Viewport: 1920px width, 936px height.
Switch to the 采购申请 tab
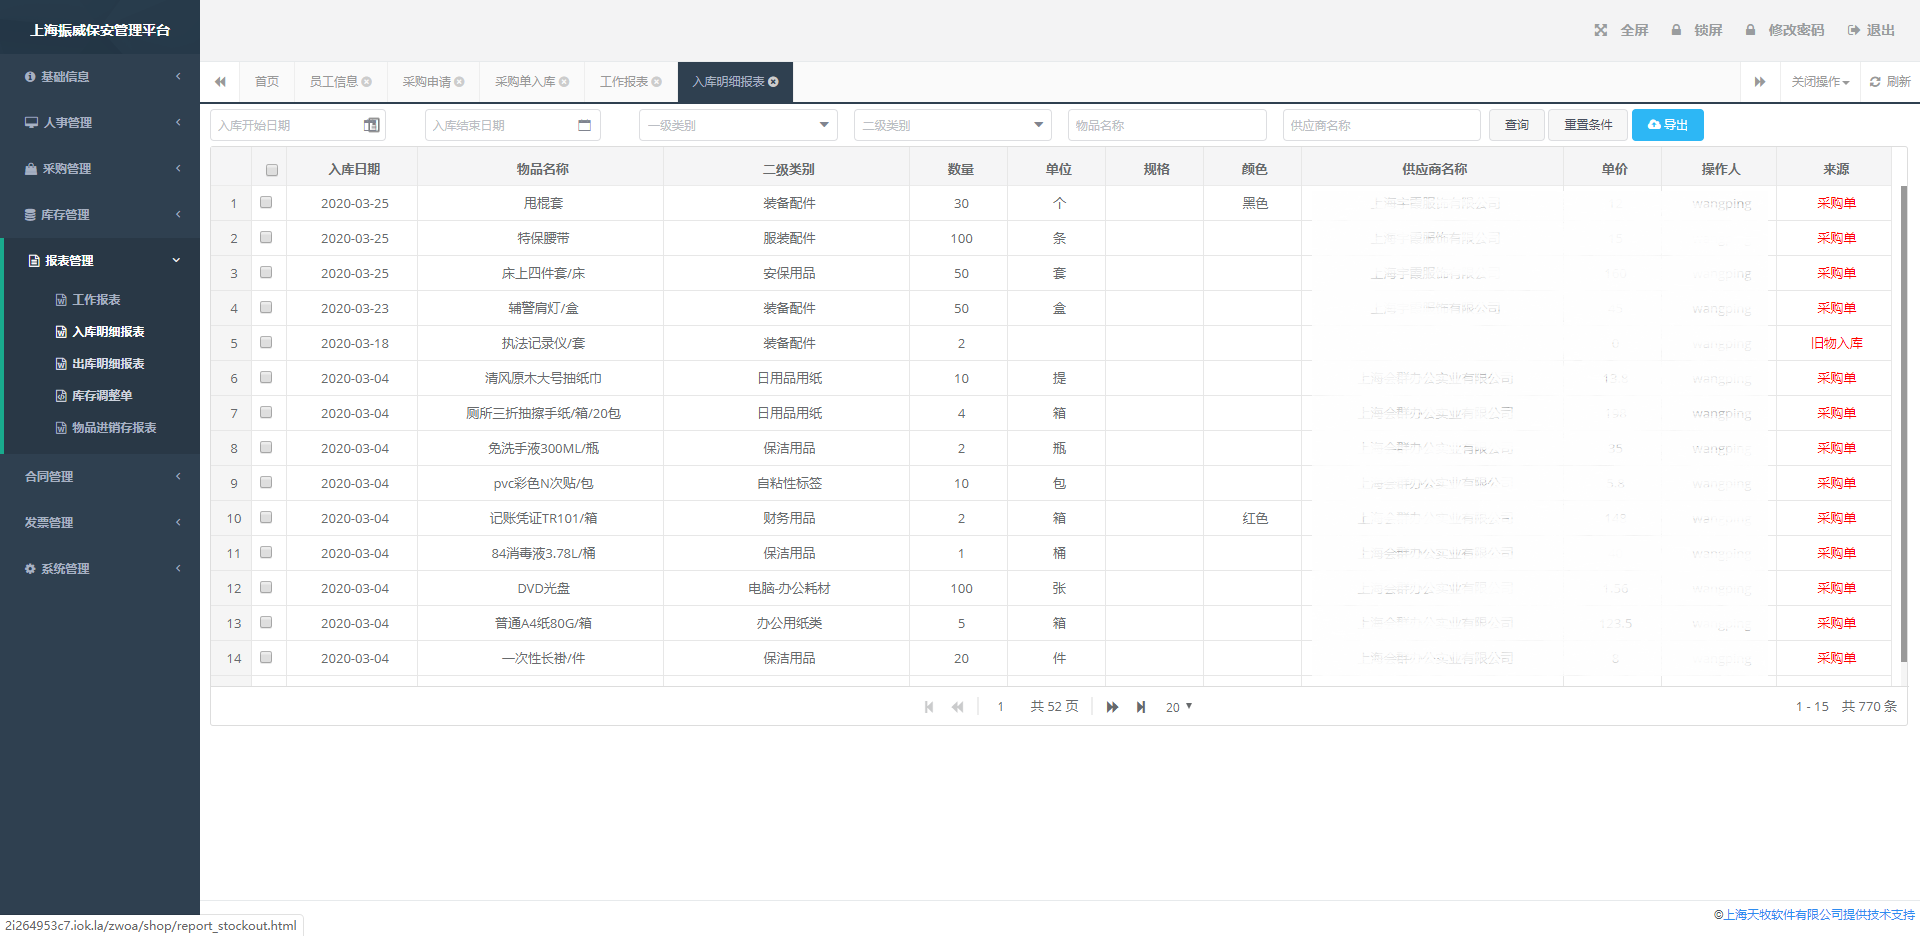click(427, 82)
